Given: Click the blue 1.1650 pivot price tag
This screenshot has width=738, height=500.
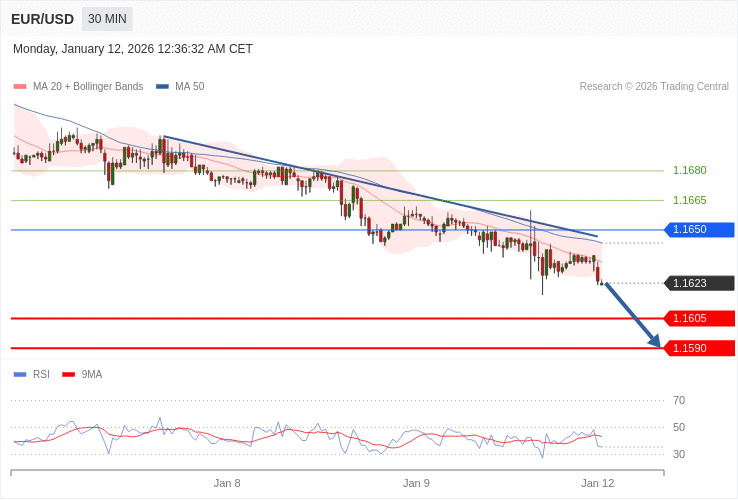Looking at the screenshot, I should pos(699,230).
